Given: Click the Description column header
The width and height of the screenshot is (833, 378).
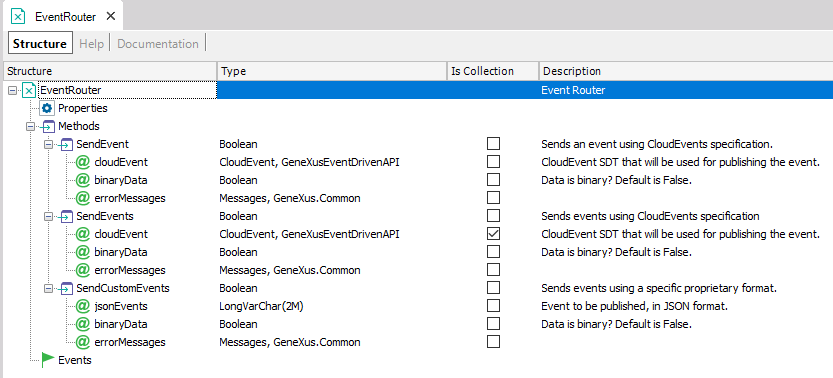Looking at the screenshot, I should pyautogui.click(x=686, y=71).
